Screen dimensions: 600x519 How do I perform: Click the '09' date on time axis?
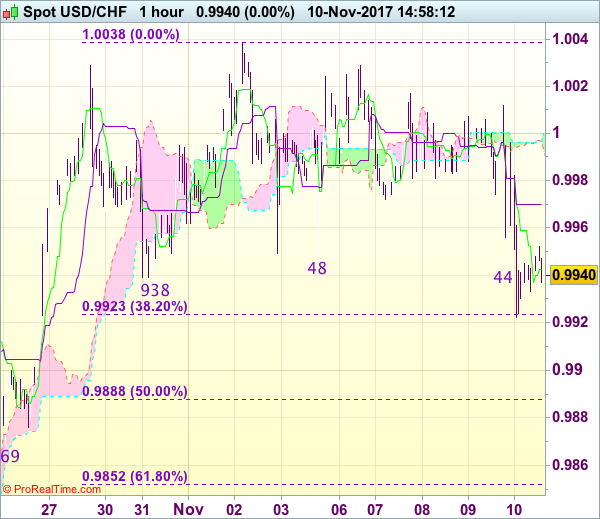coord(468,510)
